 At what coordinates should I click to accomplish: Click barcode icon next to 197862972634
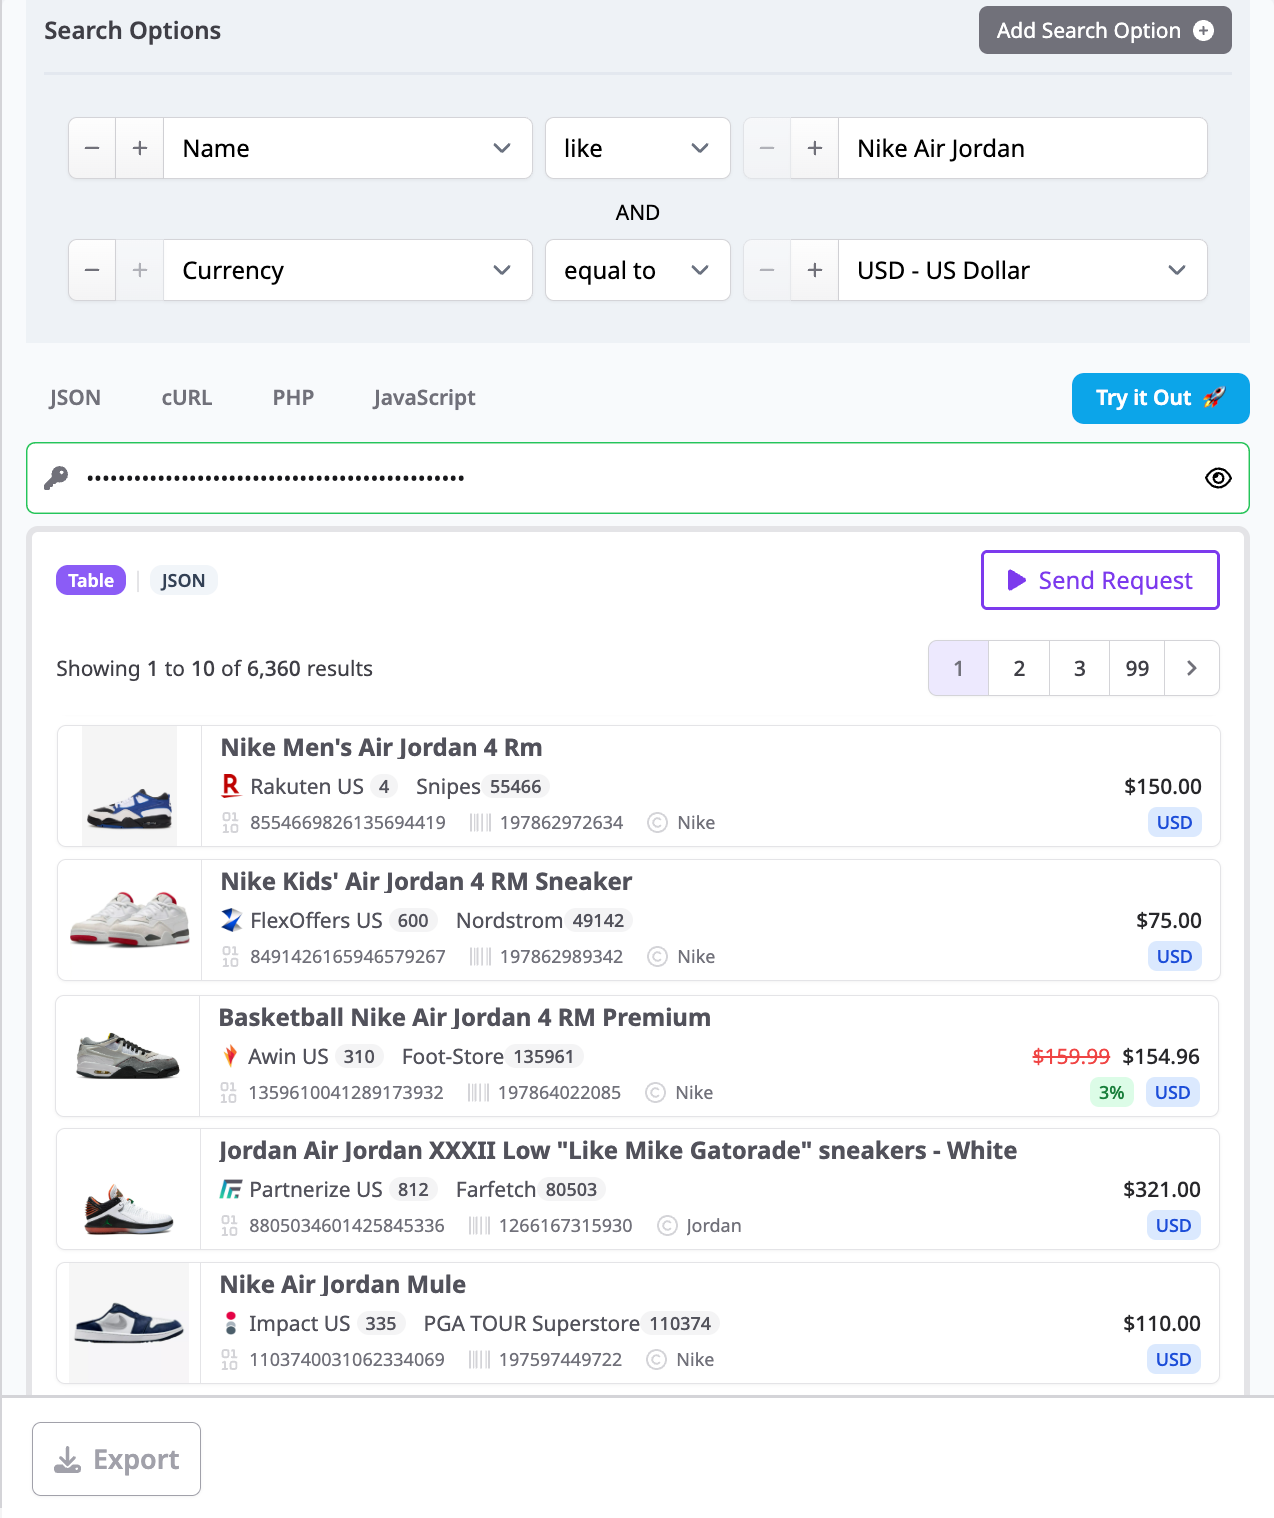click(x=480, y=823)
